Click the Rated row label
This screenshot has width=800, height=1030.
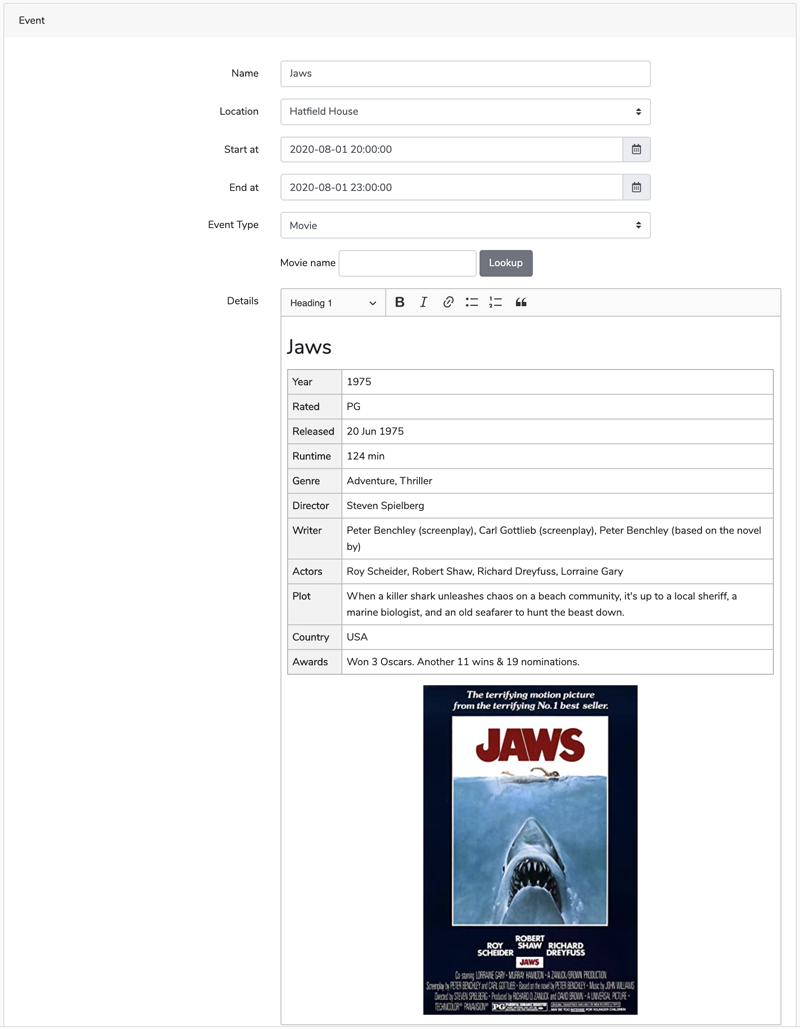(306, 407)
